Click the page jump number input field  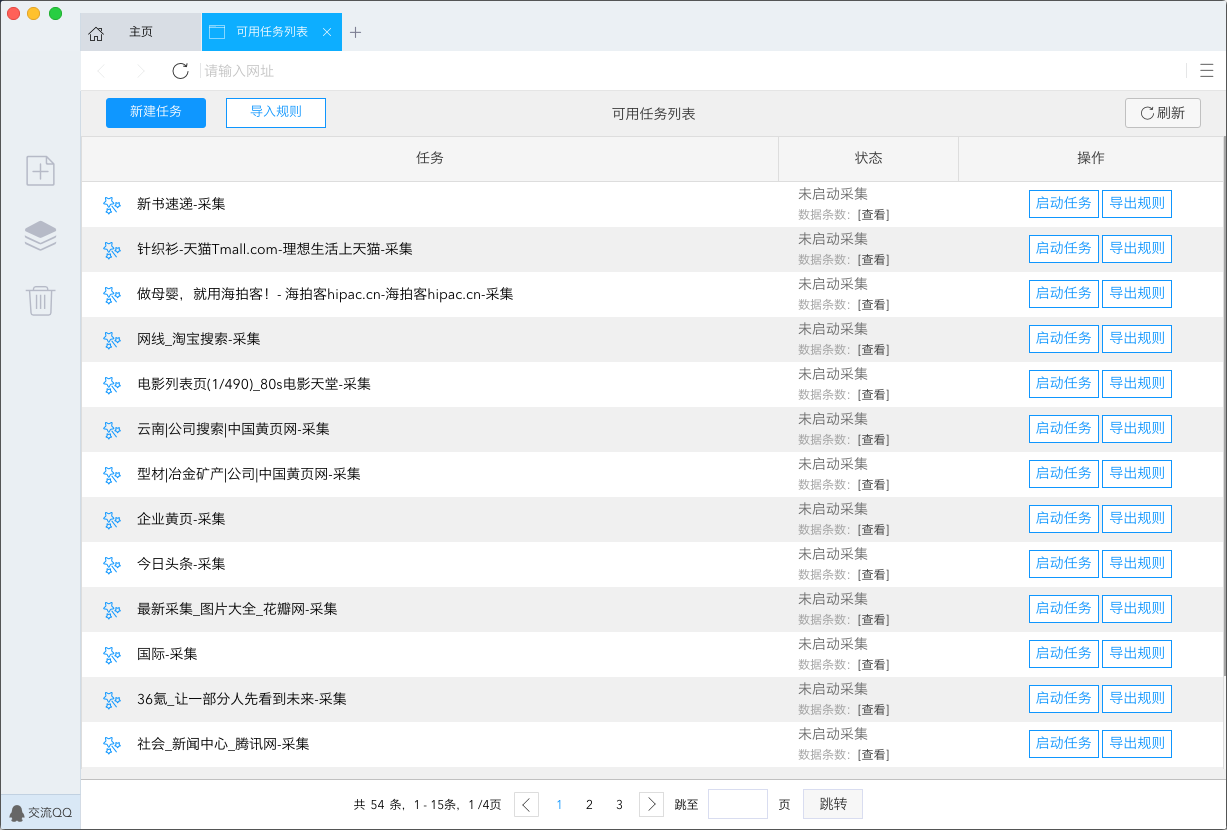coord(737,805)
